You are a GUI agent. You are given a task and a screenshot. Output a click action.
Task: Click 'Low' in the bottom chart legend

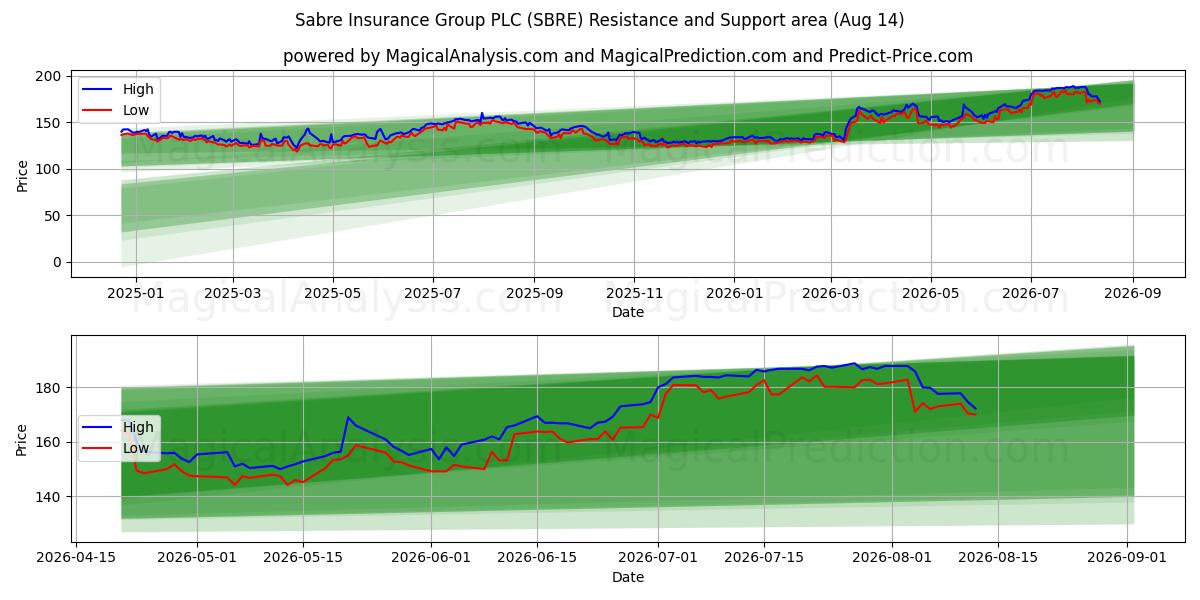tap(135, 448)
